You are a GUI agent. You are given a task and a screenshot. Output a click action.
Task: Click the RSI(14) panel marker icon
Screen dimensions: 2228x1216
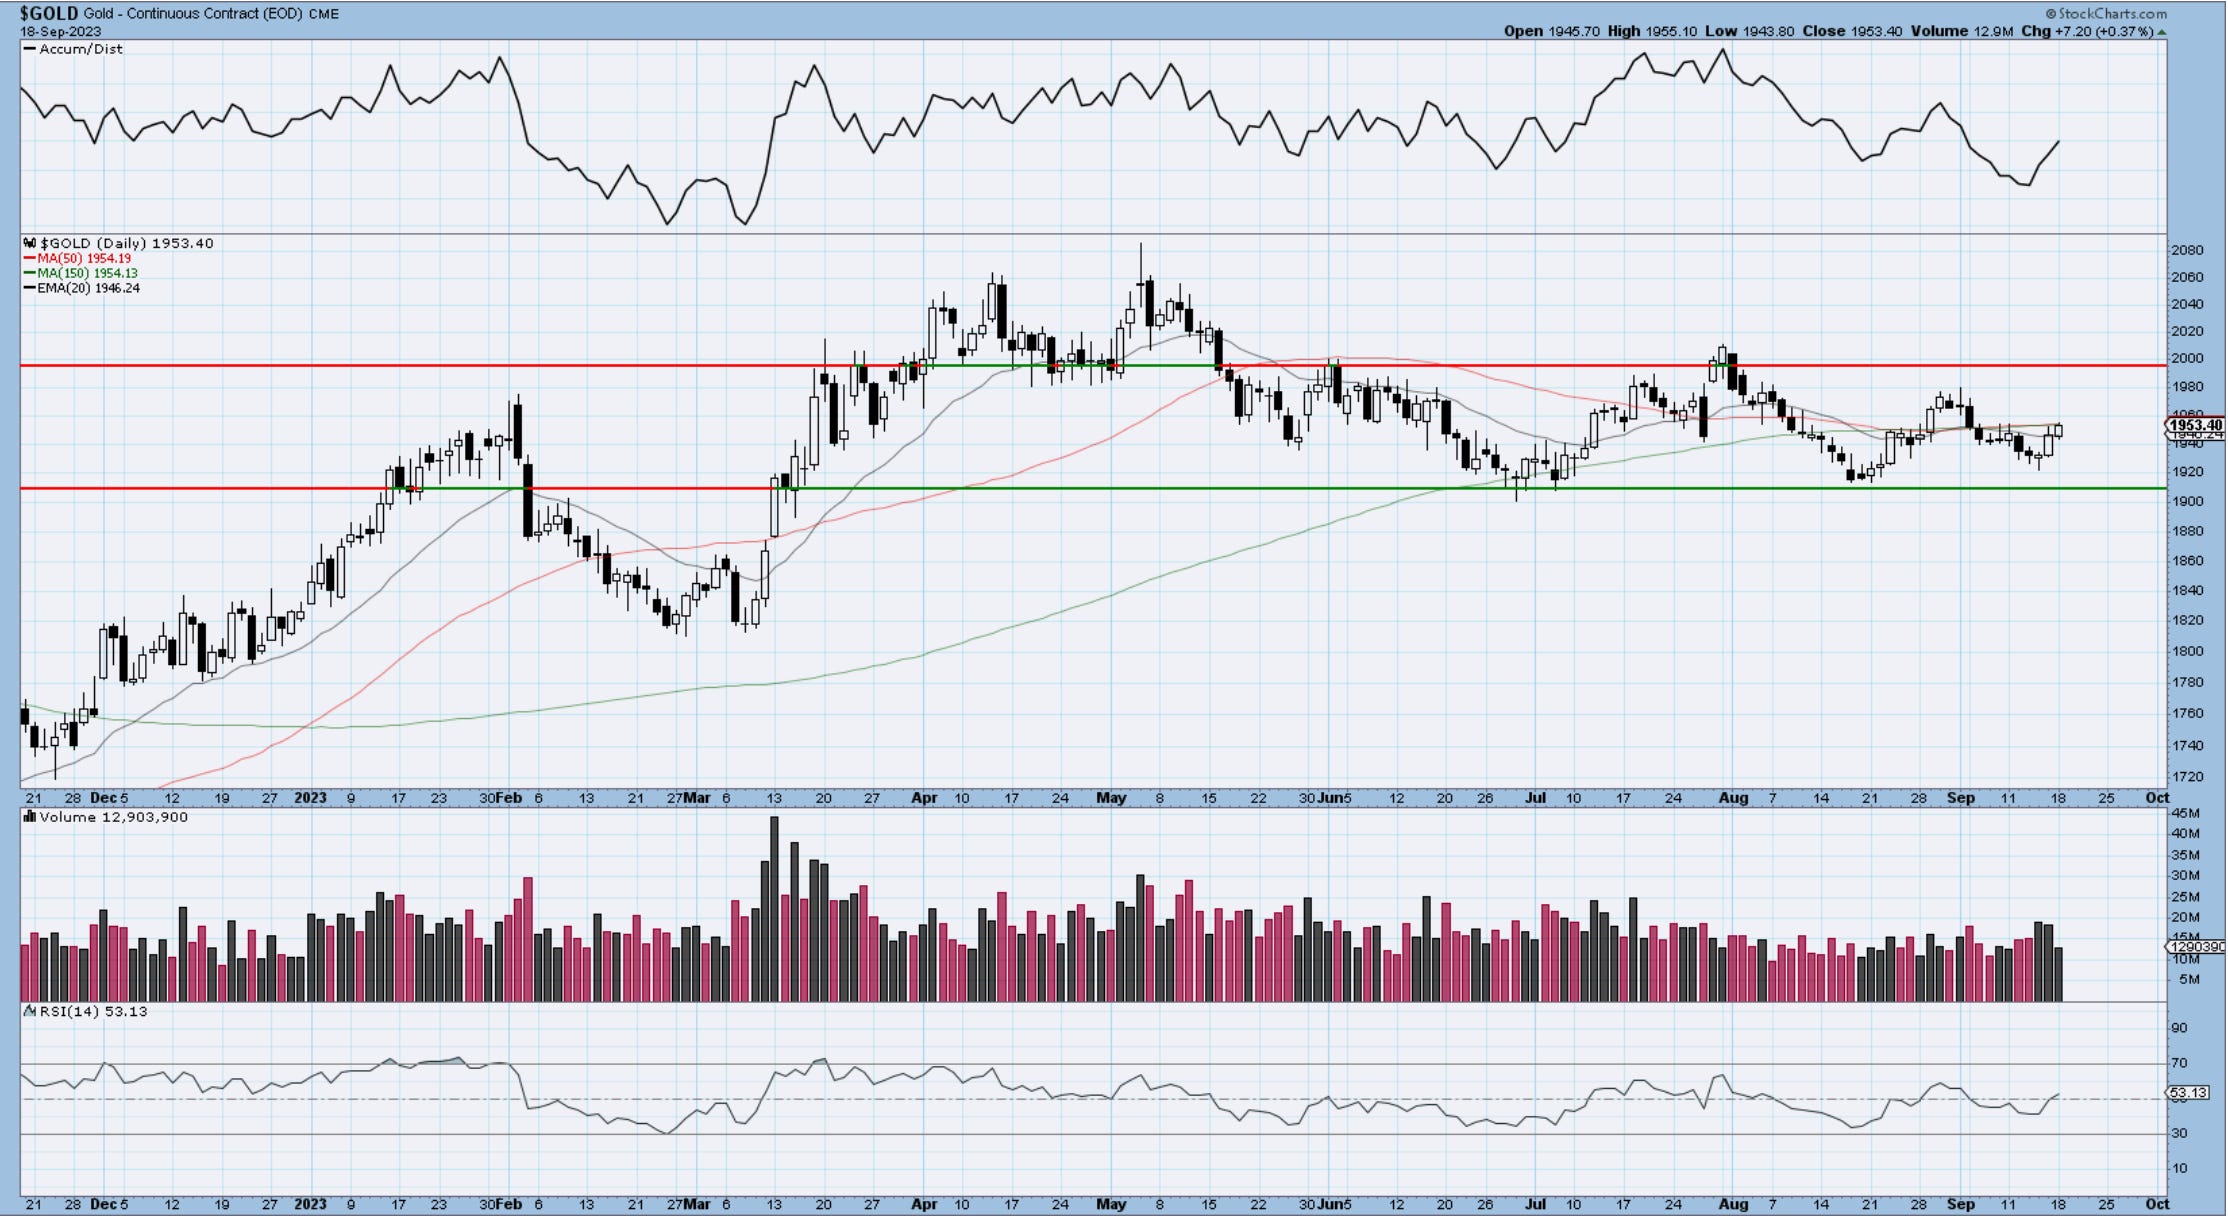pyautogui.click(x=30, y=1011)
